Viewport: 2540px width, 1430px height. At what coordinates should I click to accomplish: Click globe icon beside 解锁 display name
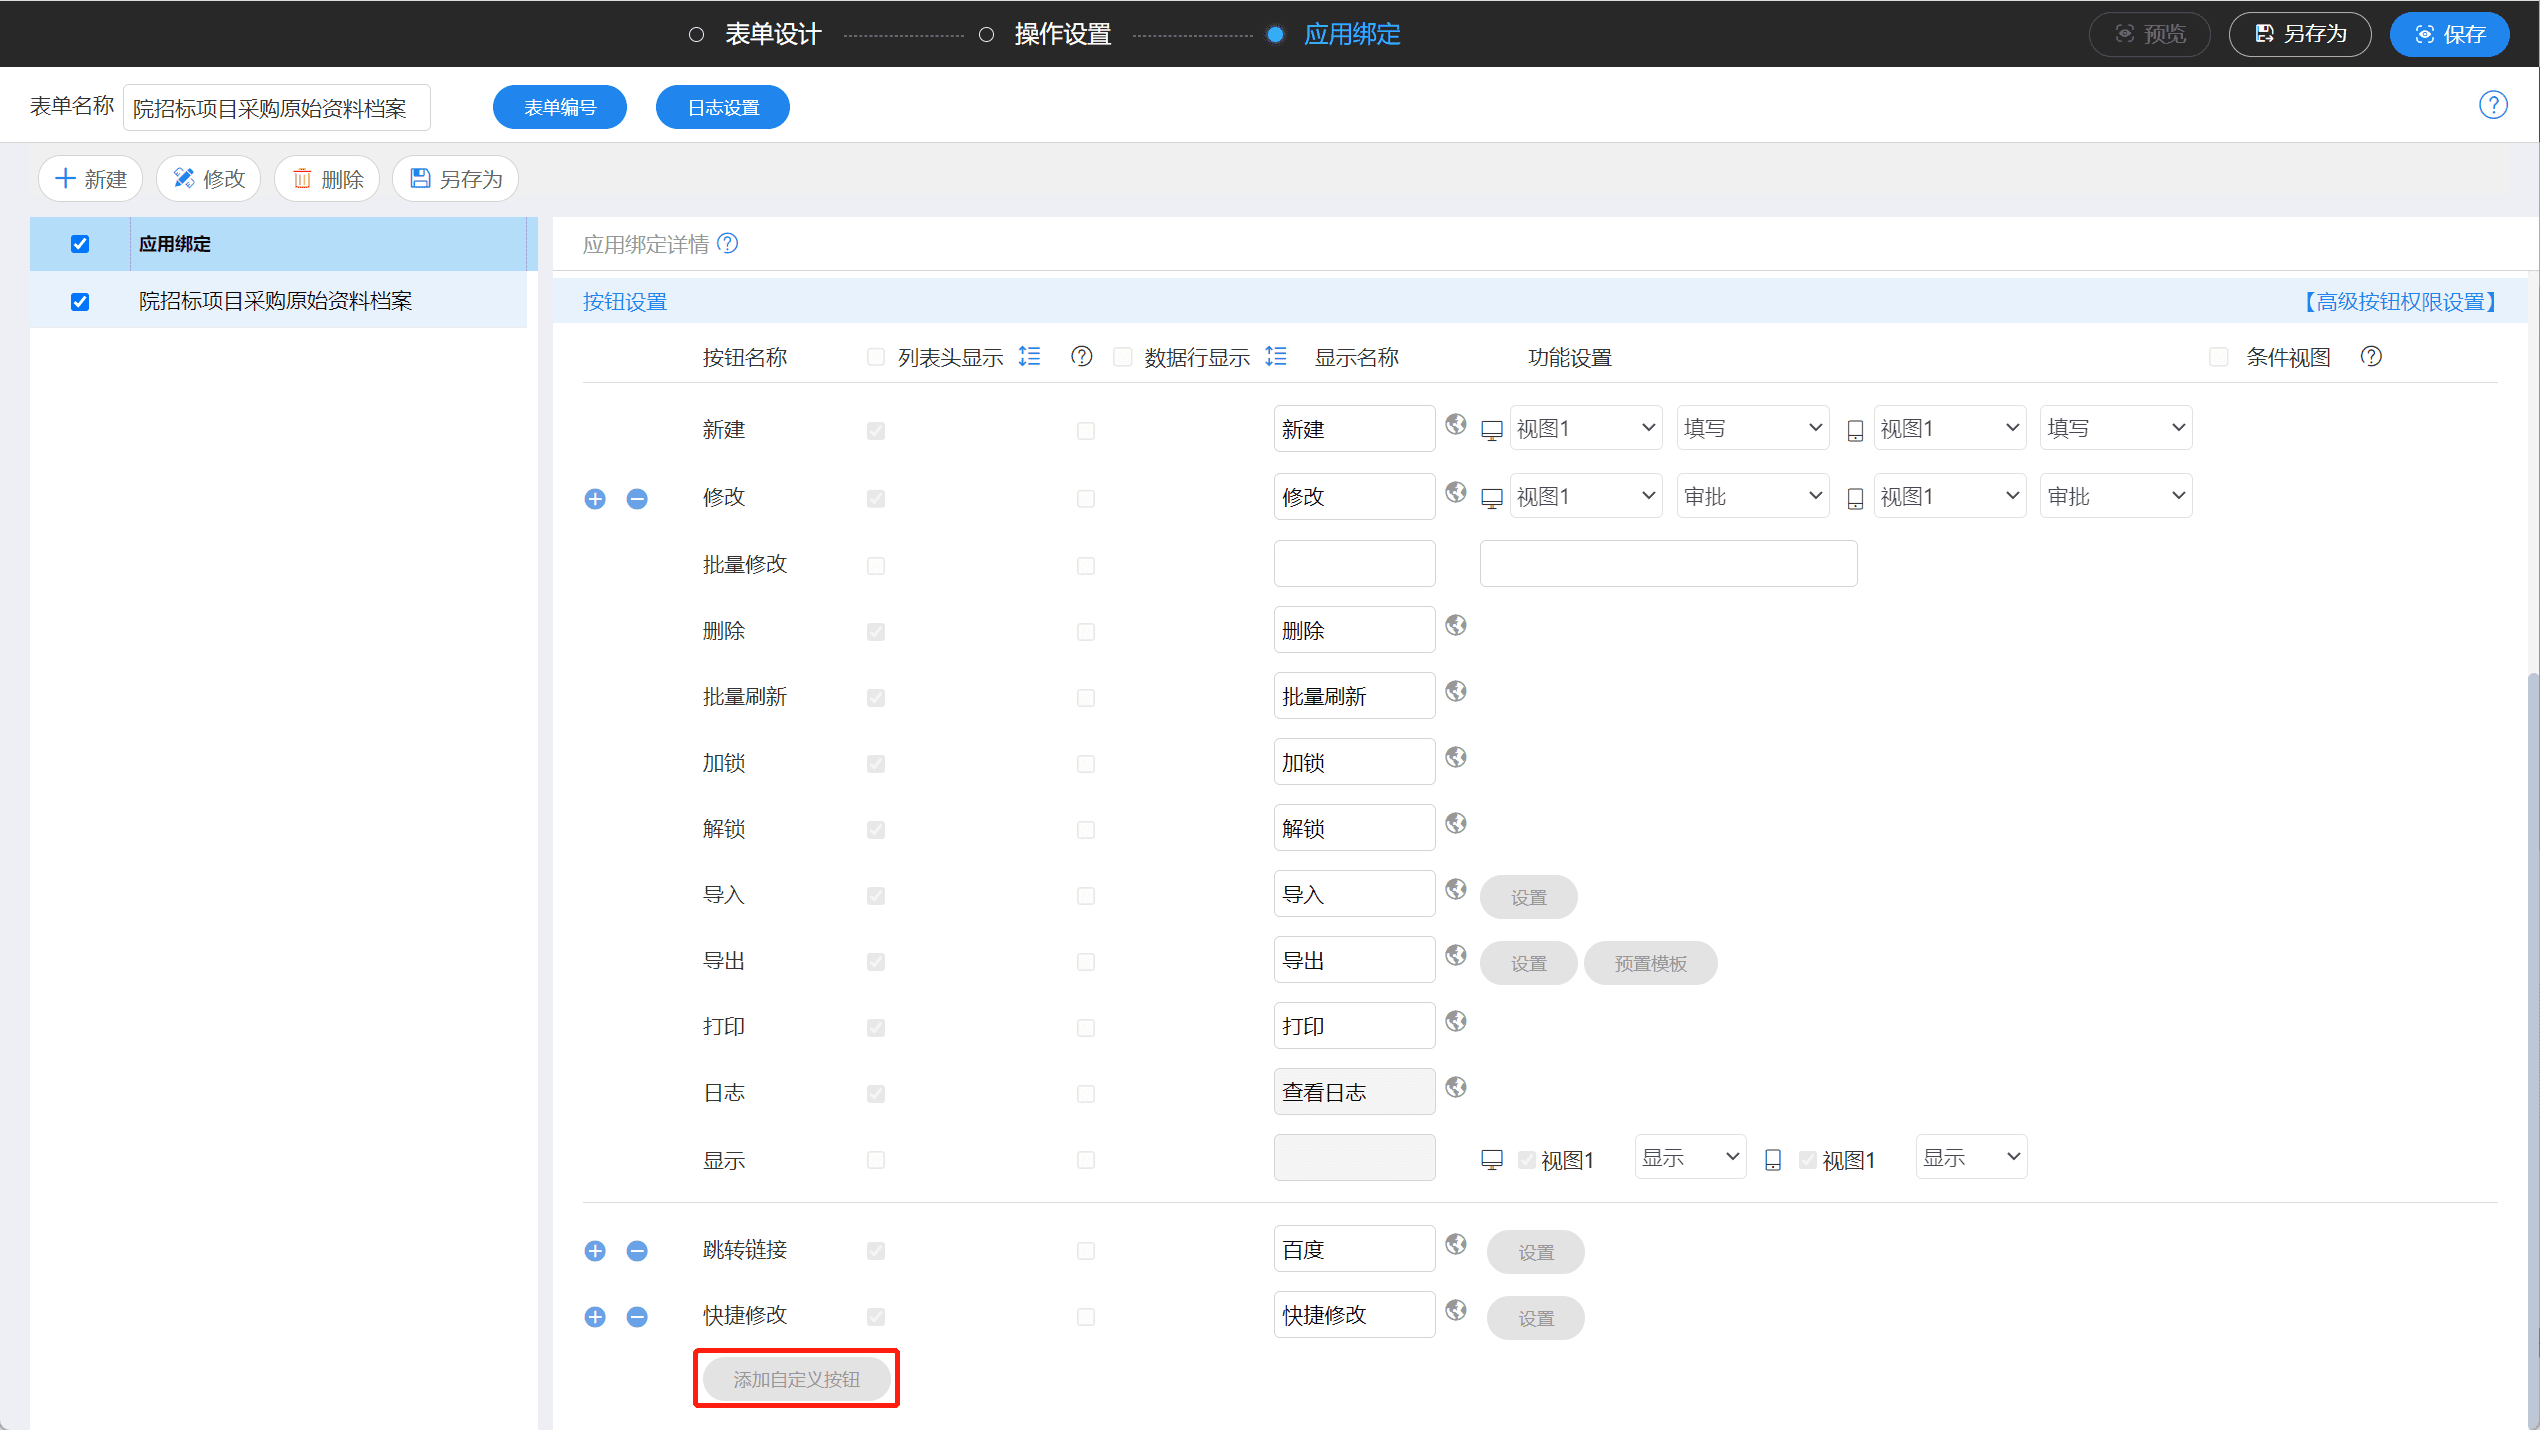coord(1456,823)
